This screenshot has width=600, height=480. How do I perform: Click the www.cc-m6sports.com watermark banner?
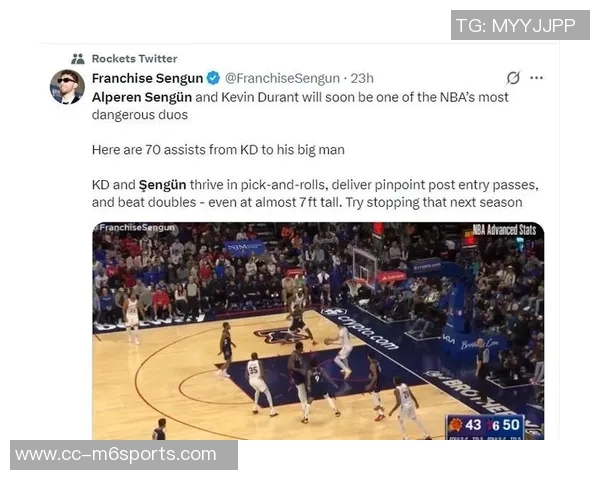[124, 455]
